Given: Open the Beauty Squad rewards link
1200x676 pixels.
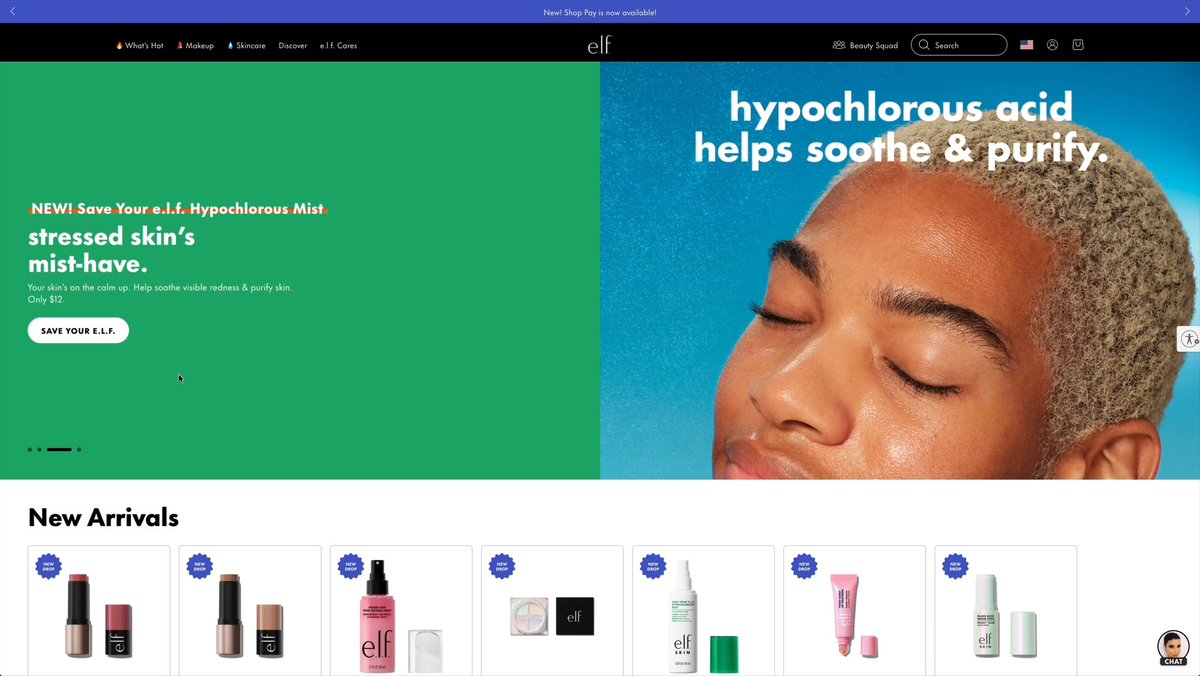Looking at the screenshot, I should [x=865, y=45].
